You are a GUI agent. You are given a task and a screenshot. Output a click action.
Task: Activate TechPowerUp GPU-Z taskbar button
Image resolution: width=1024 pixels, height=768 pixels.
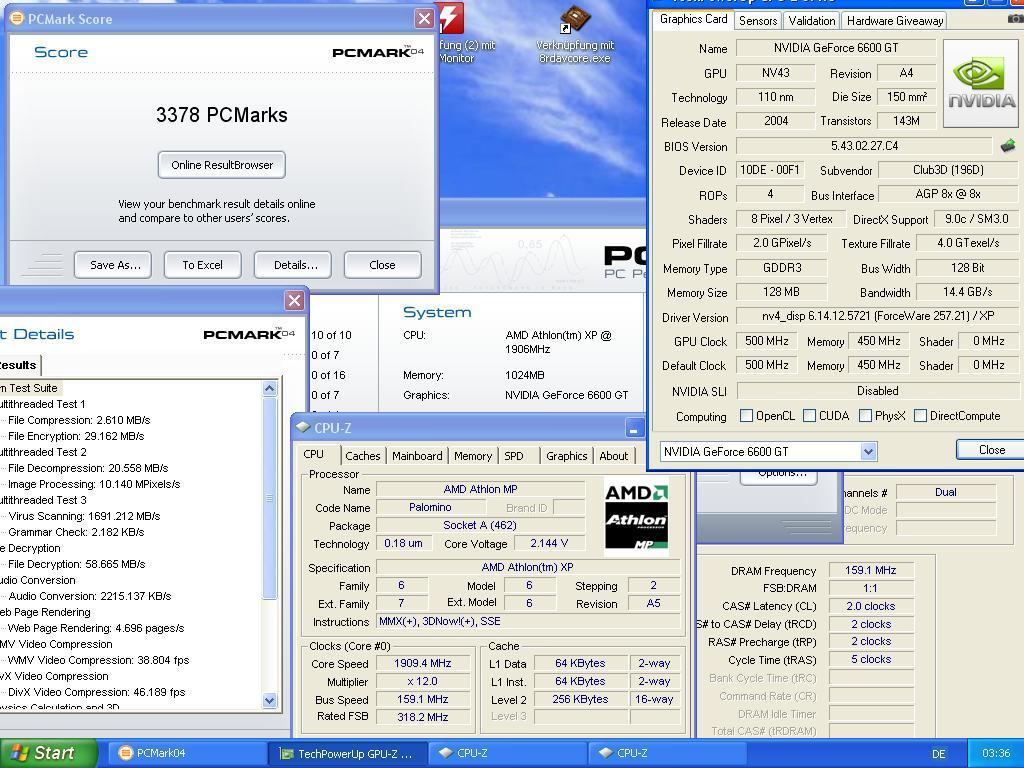(x=346, y=753)
